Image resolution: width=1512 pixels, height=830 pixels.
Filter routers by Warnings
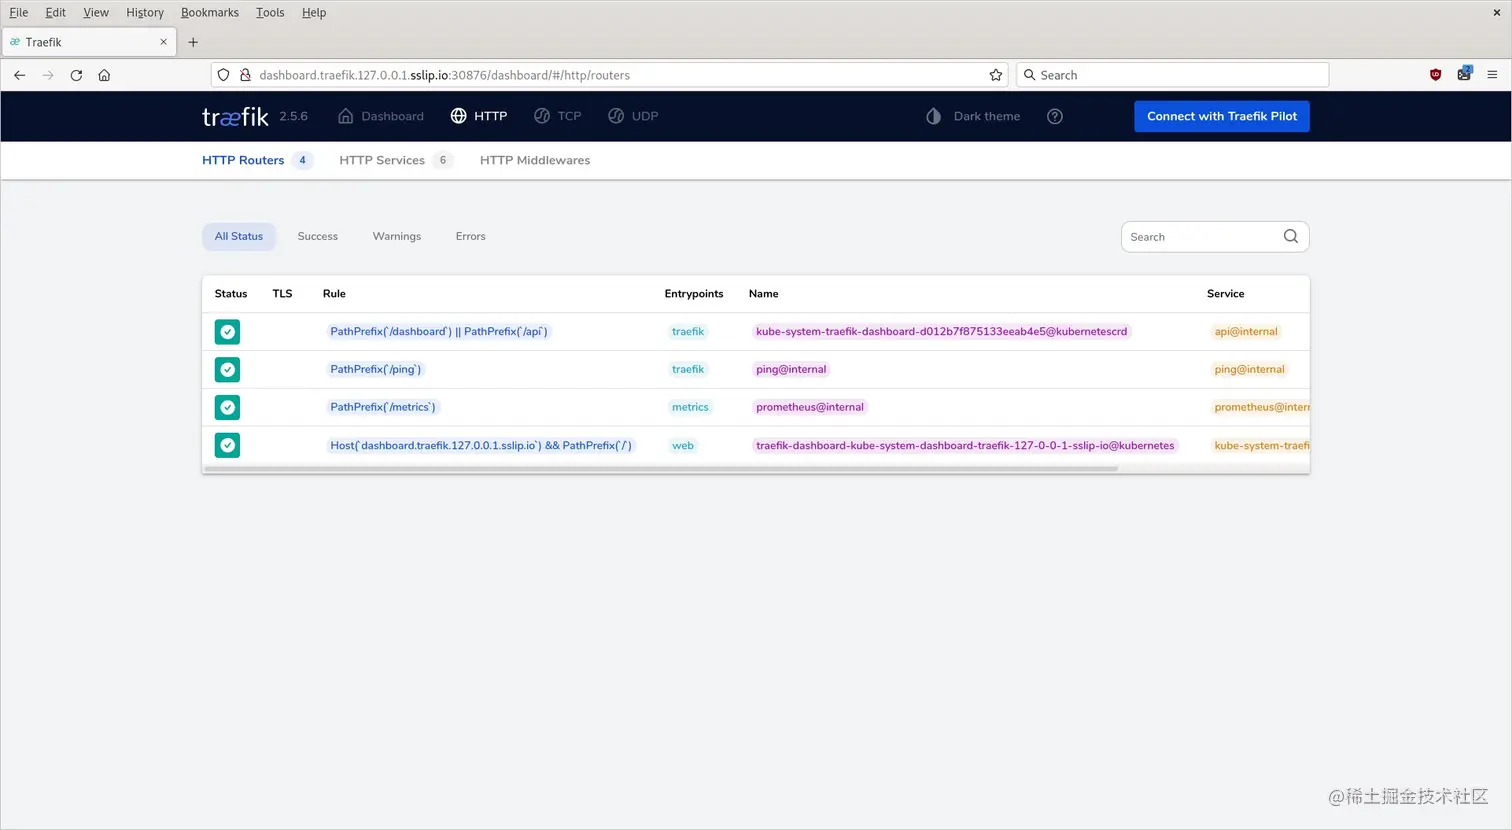[397, 236]
